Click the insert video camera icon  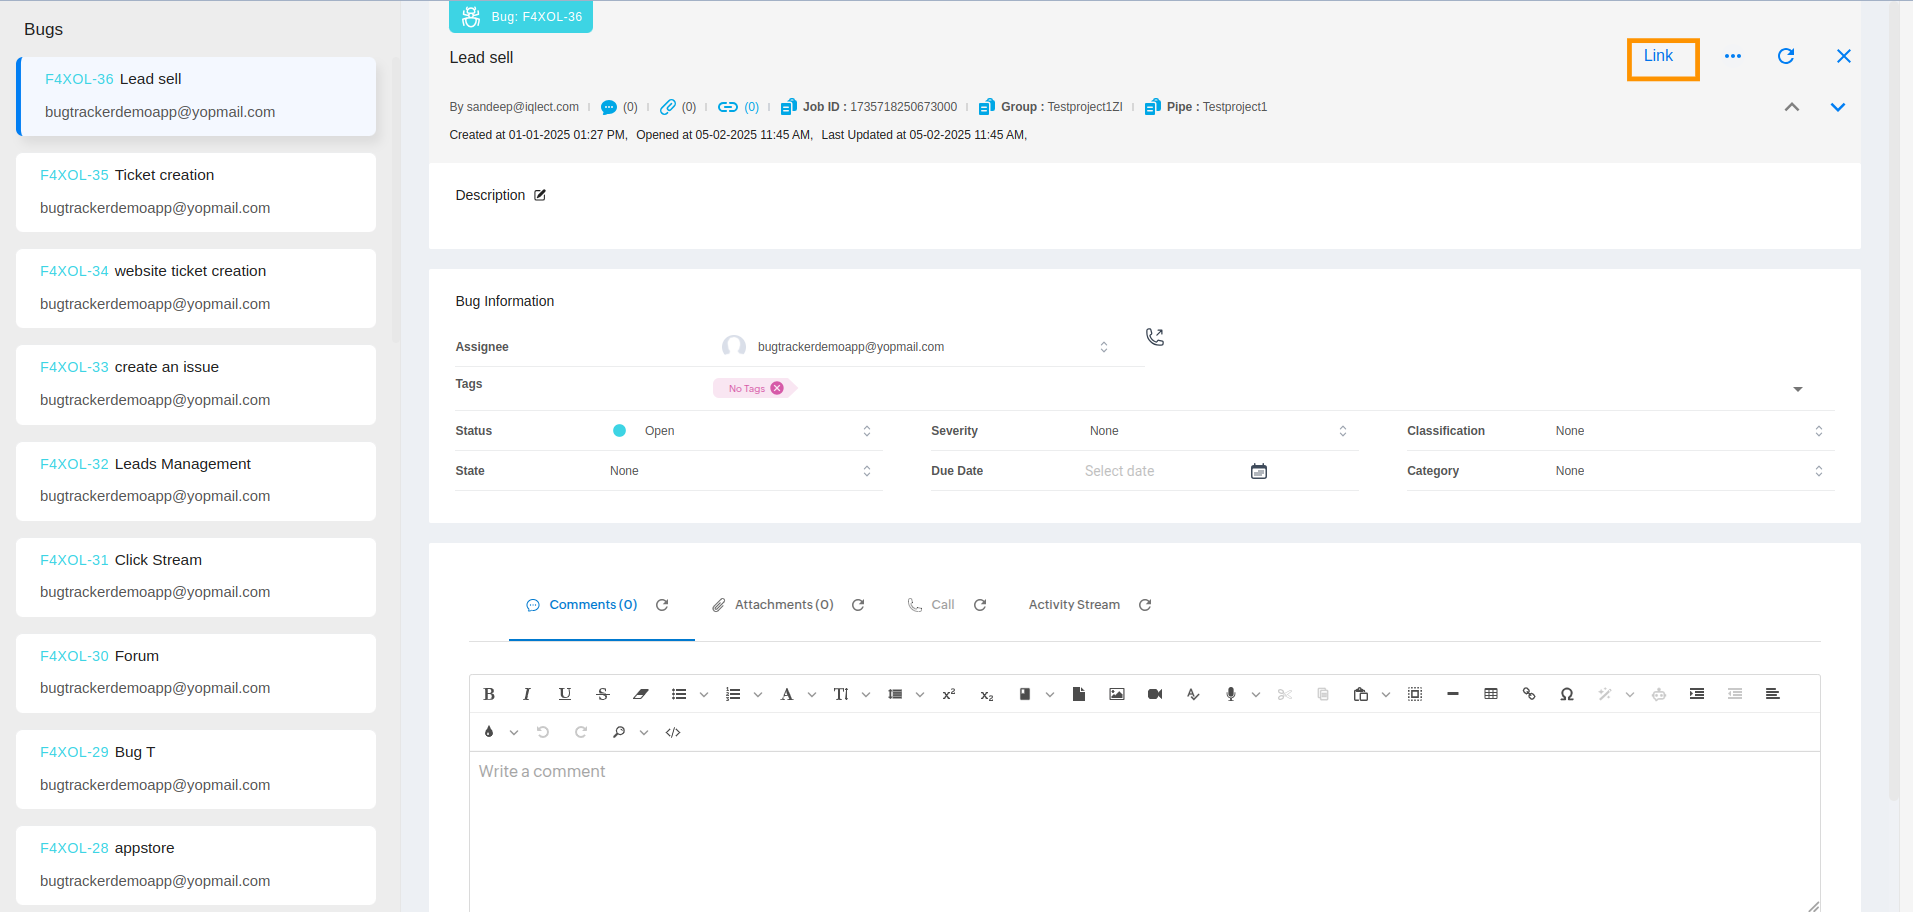coord(1155,694)
